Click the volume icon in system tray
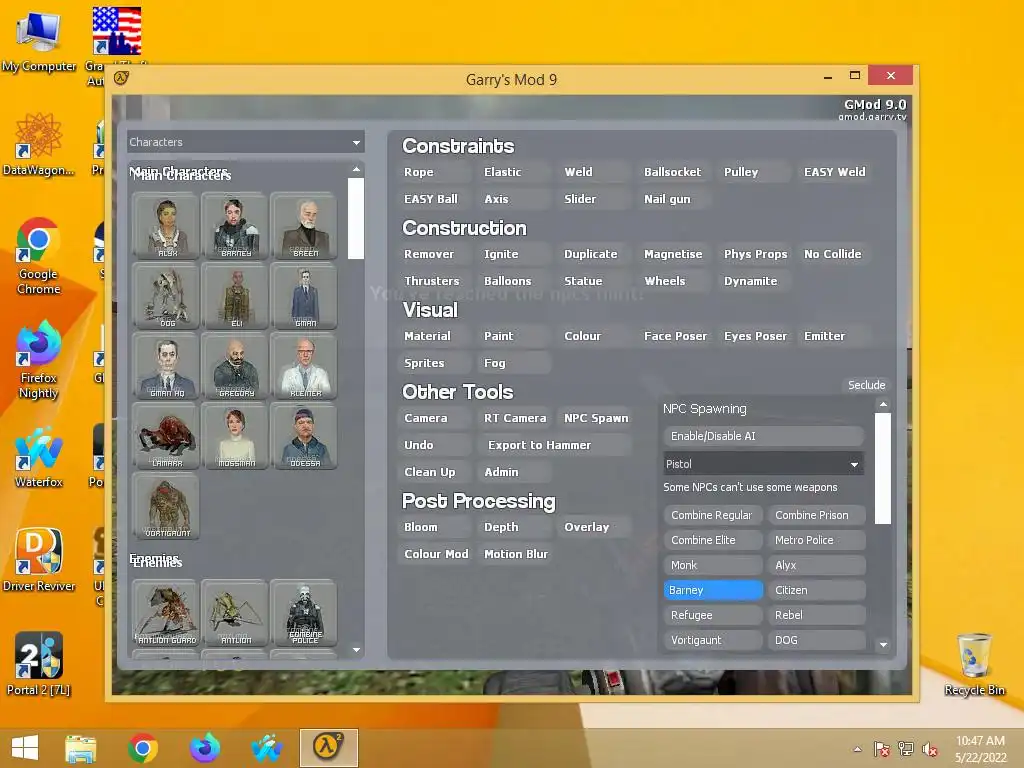The height and width of the screenshot is (768, 1024). pos(930,749)
